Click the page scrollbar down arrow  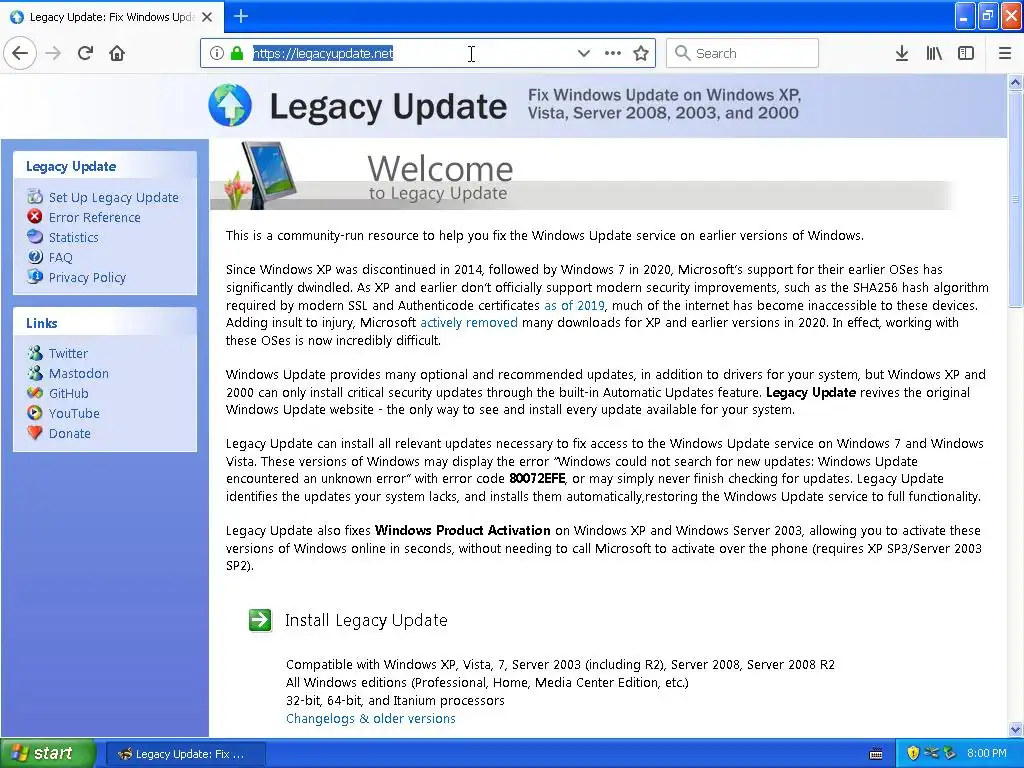[x=1015, y=729]
